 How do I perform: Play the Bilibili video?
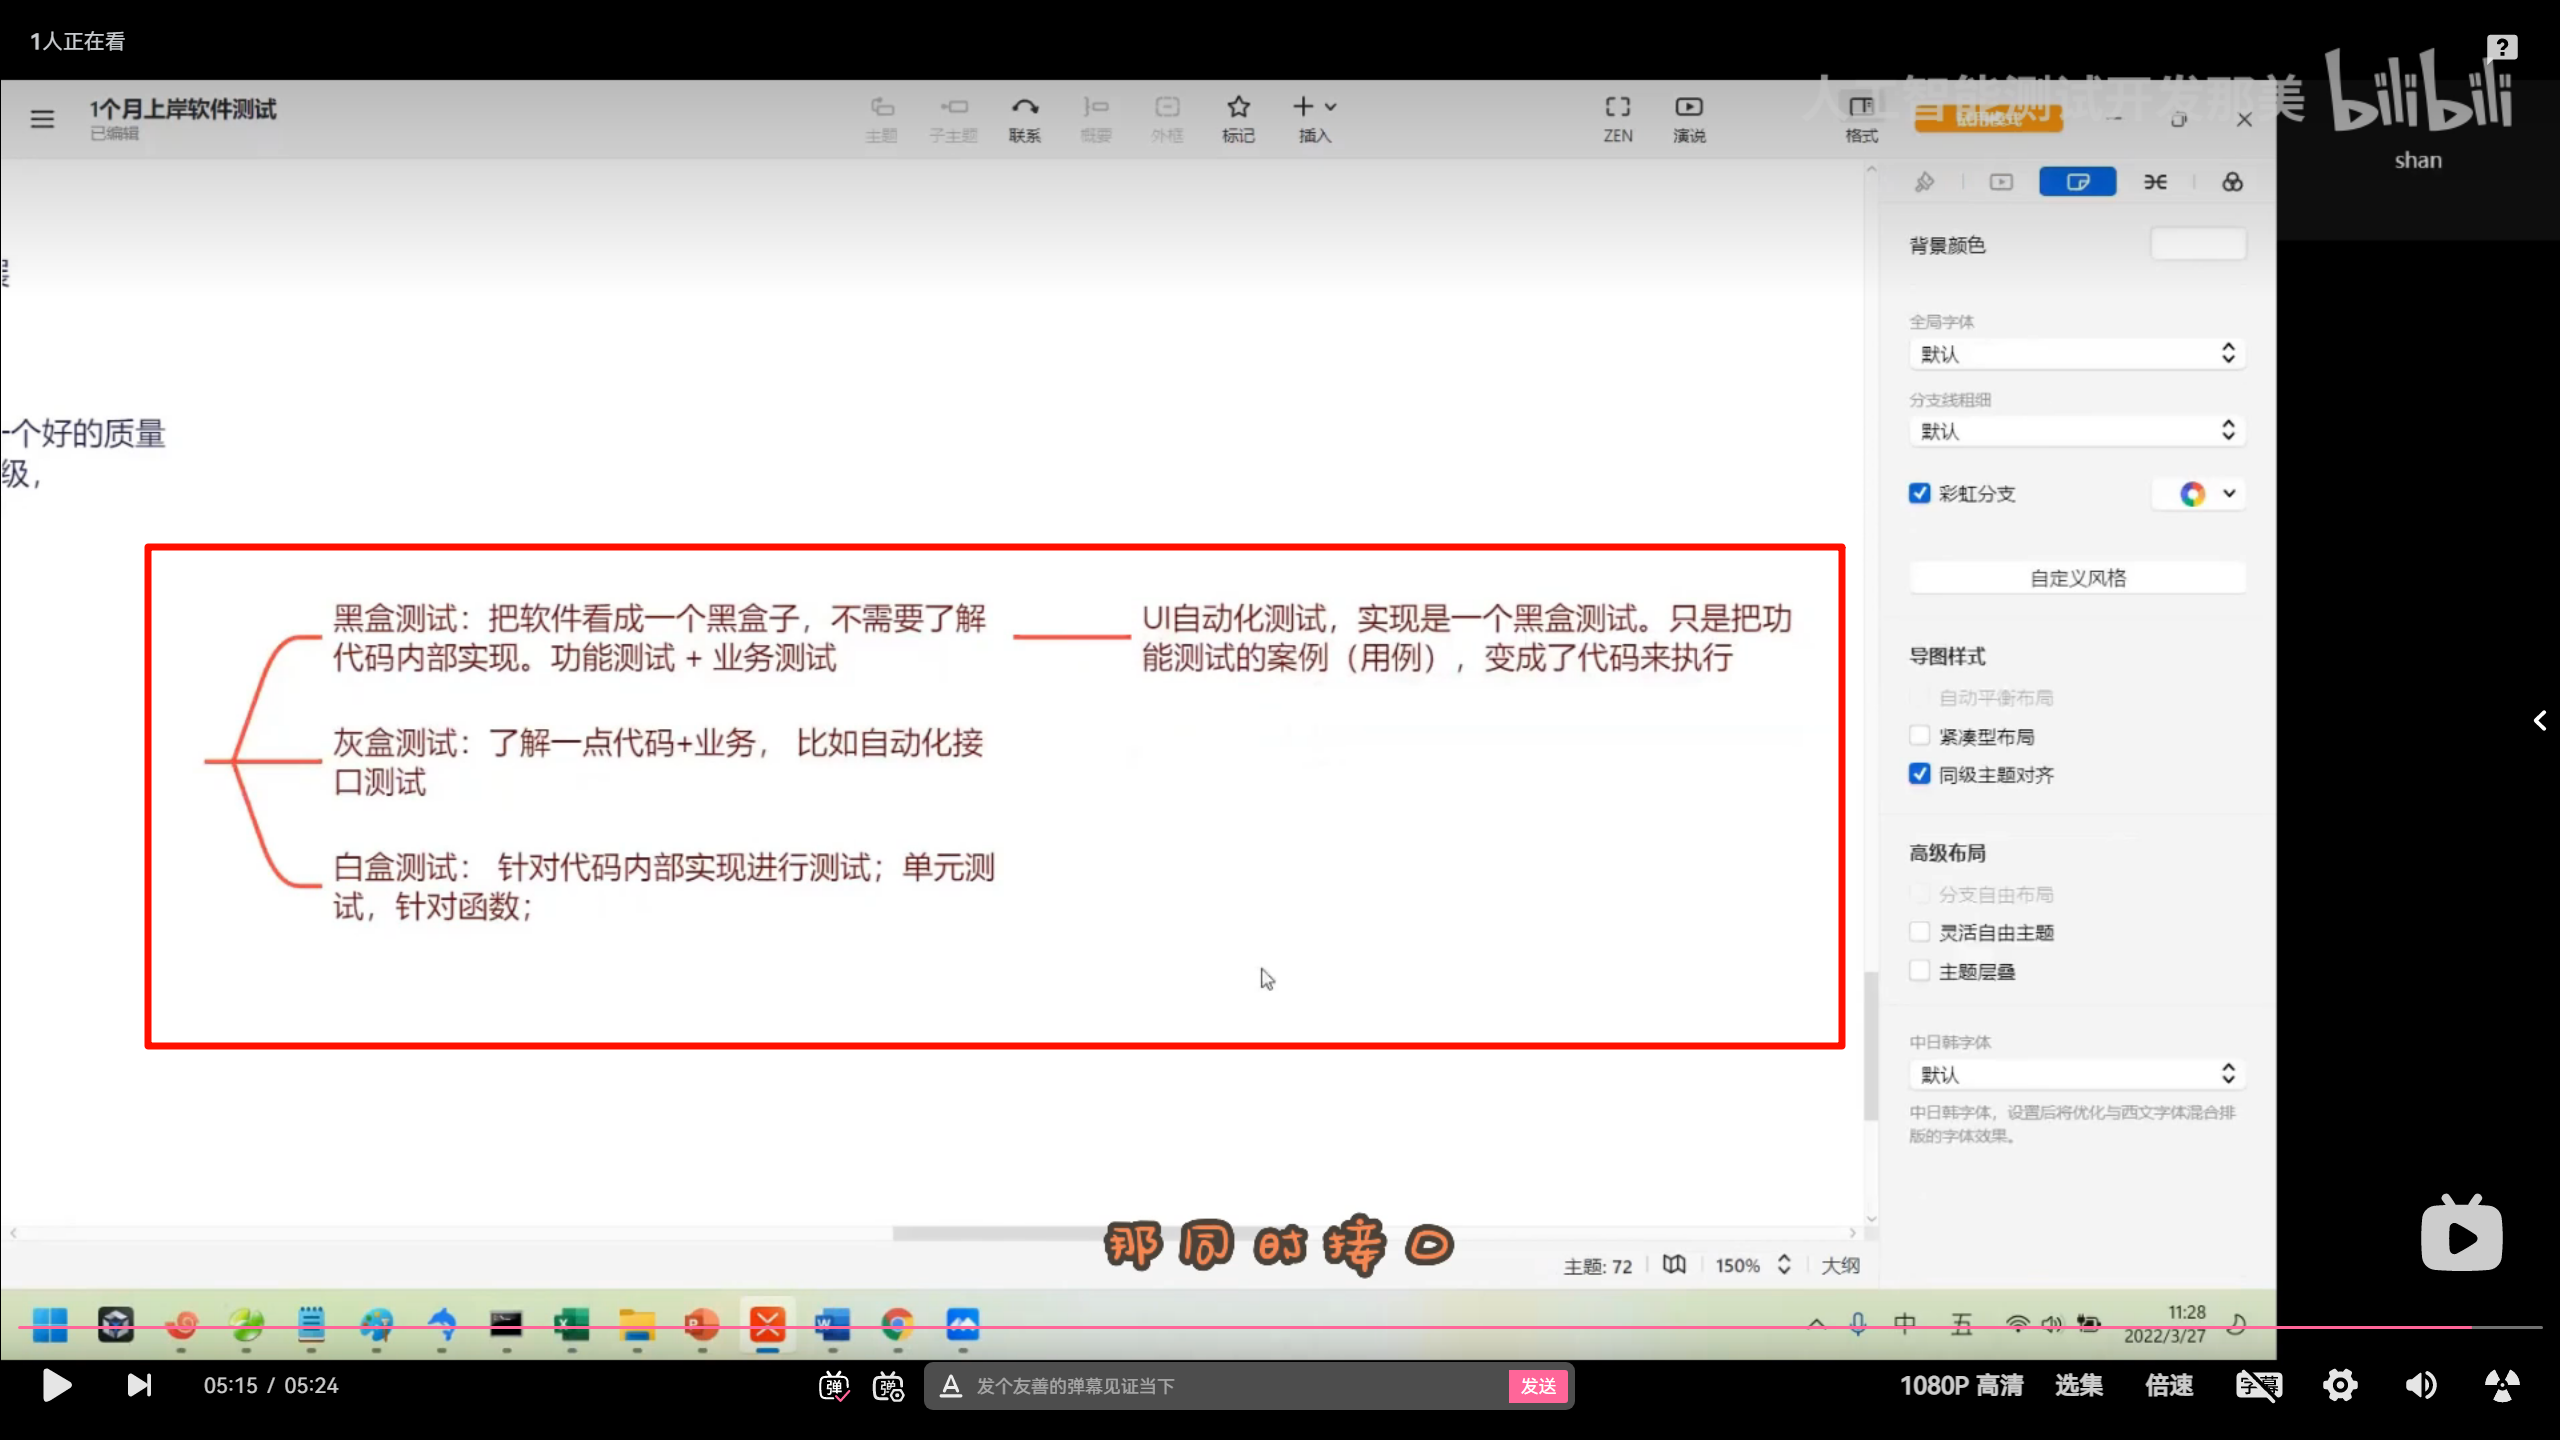coord(56,1385)
